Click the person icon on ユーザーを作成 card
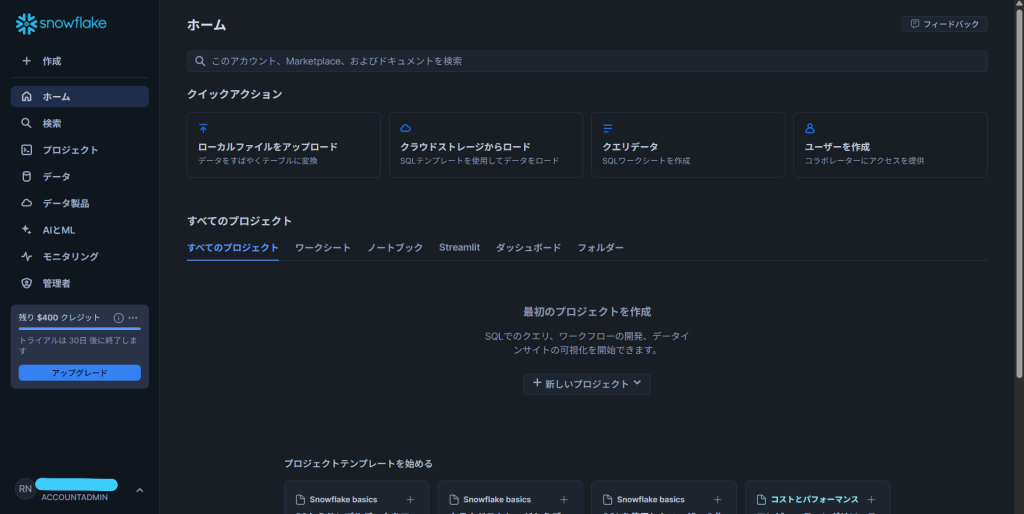This screenshot has height=514, width=1024. click(x=810, y=128)
